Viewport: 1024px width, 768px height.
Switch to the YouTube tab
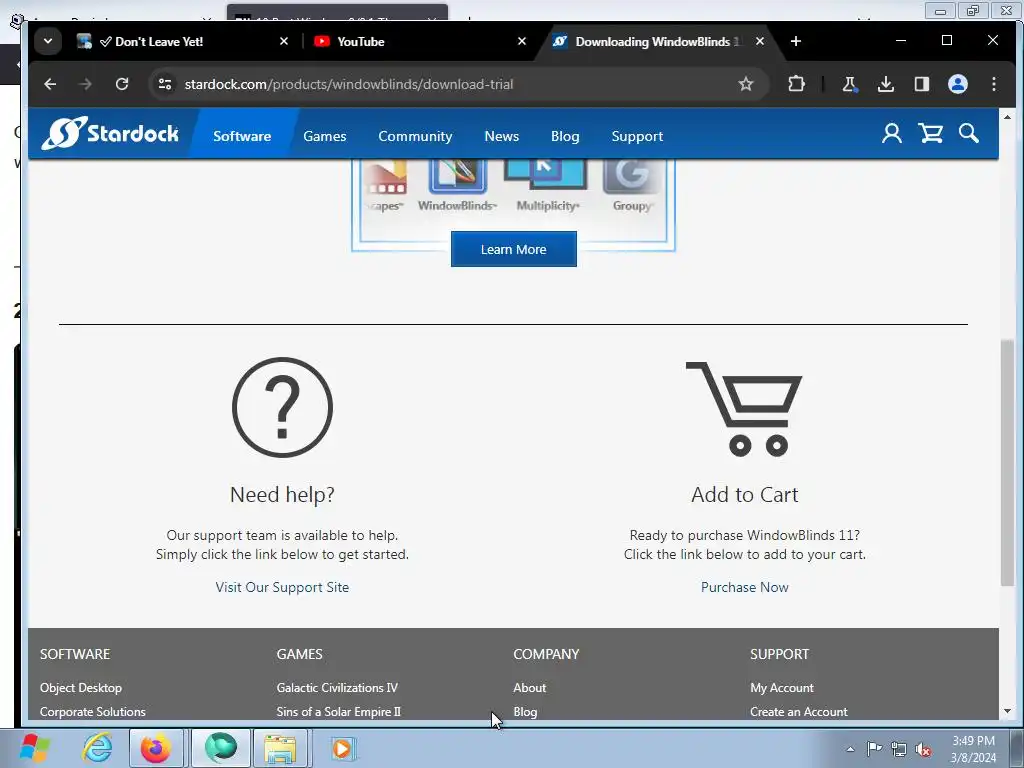[x=419, y=41]
